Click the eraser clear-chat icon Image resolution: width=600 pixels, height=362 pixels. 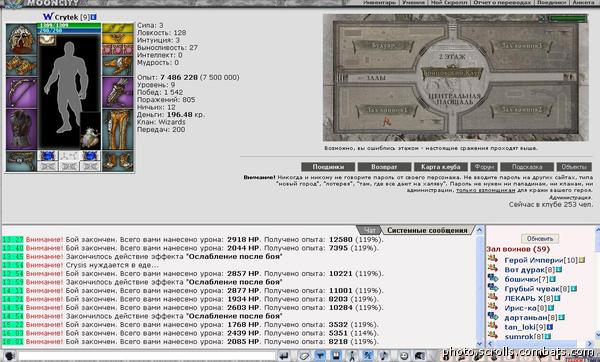coord(304,356)
